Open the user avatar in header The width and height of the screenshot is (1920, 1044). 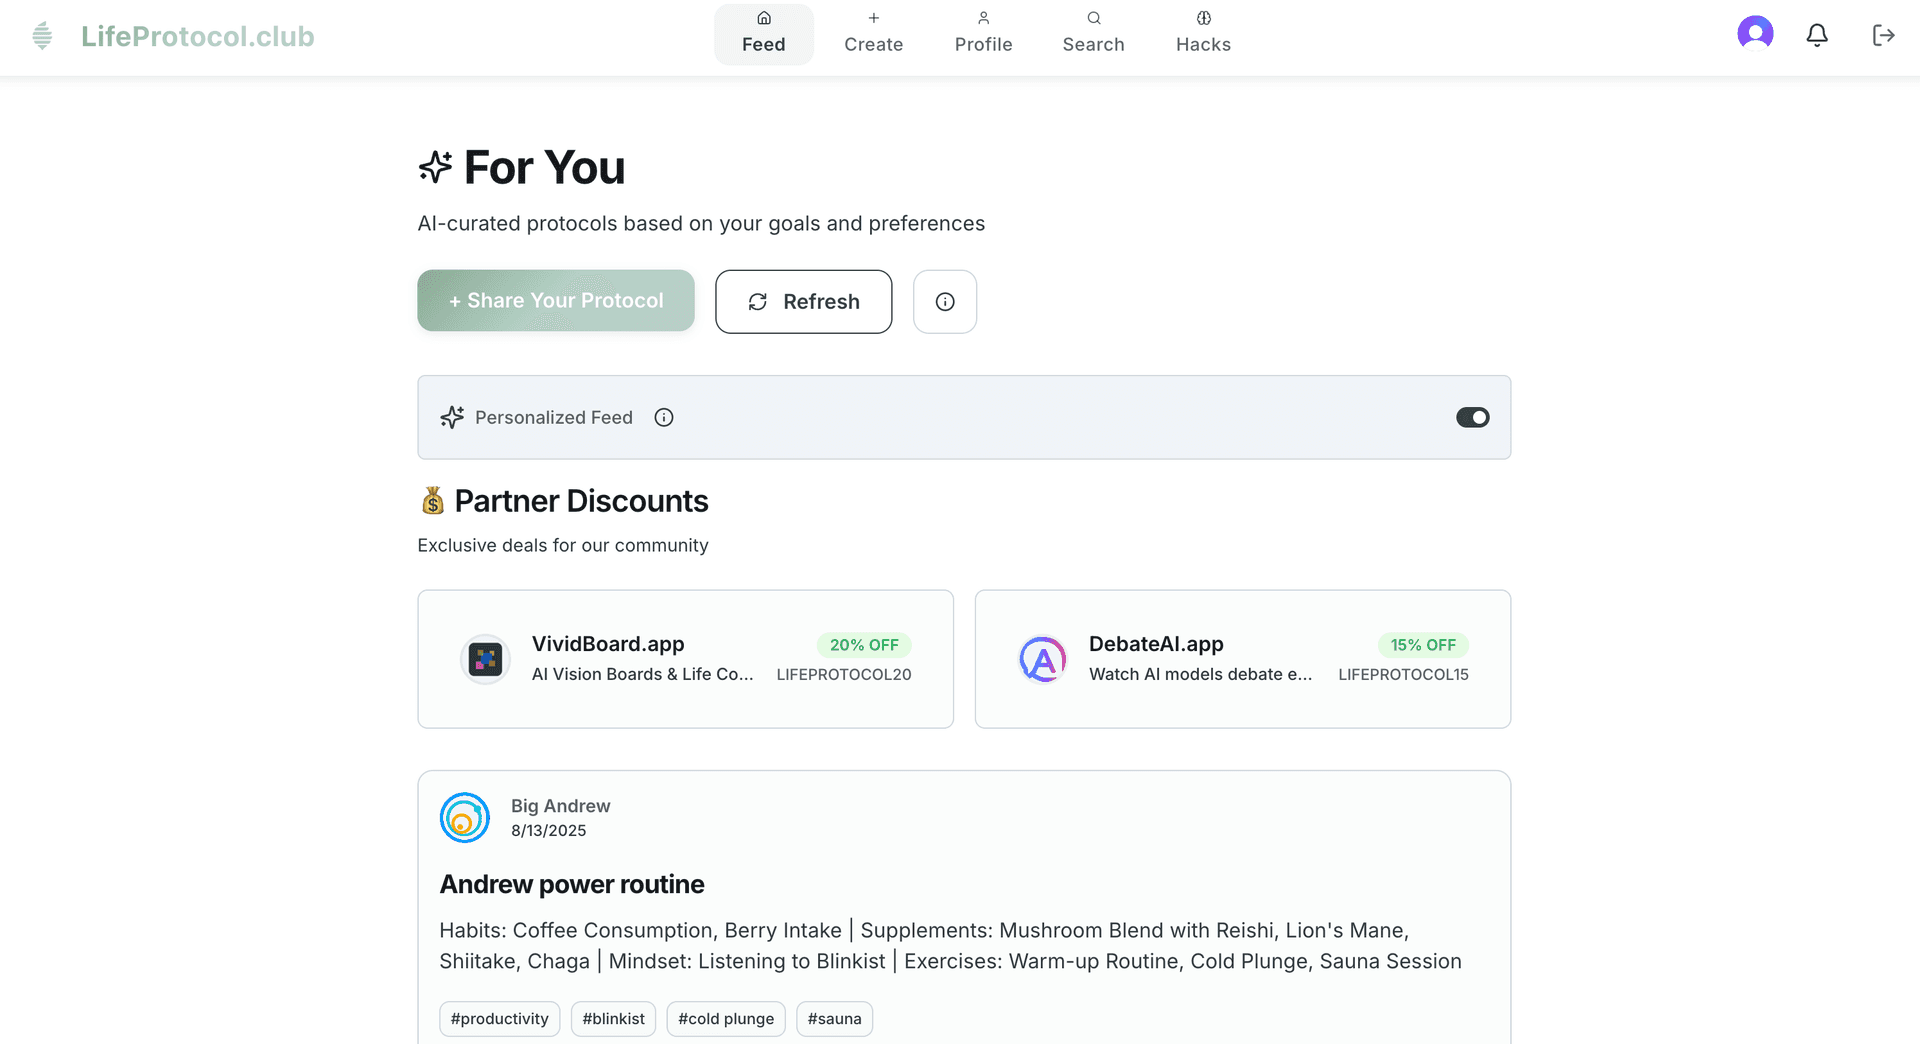coord(1755,33)
